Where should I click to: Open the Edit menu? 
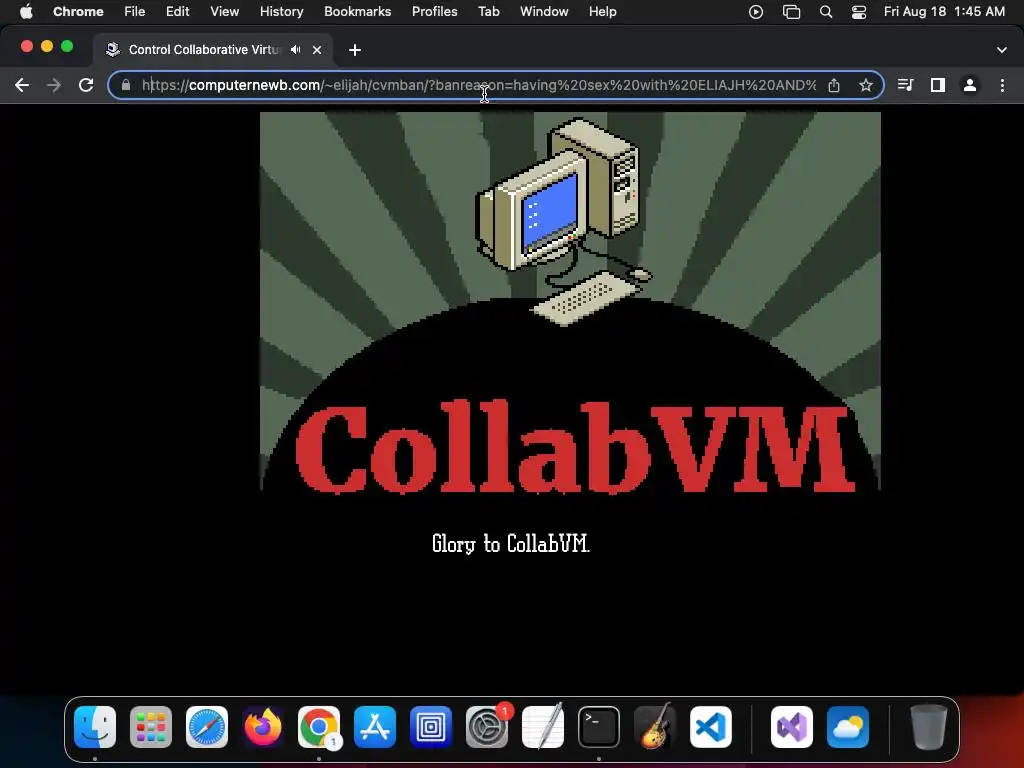177,12
